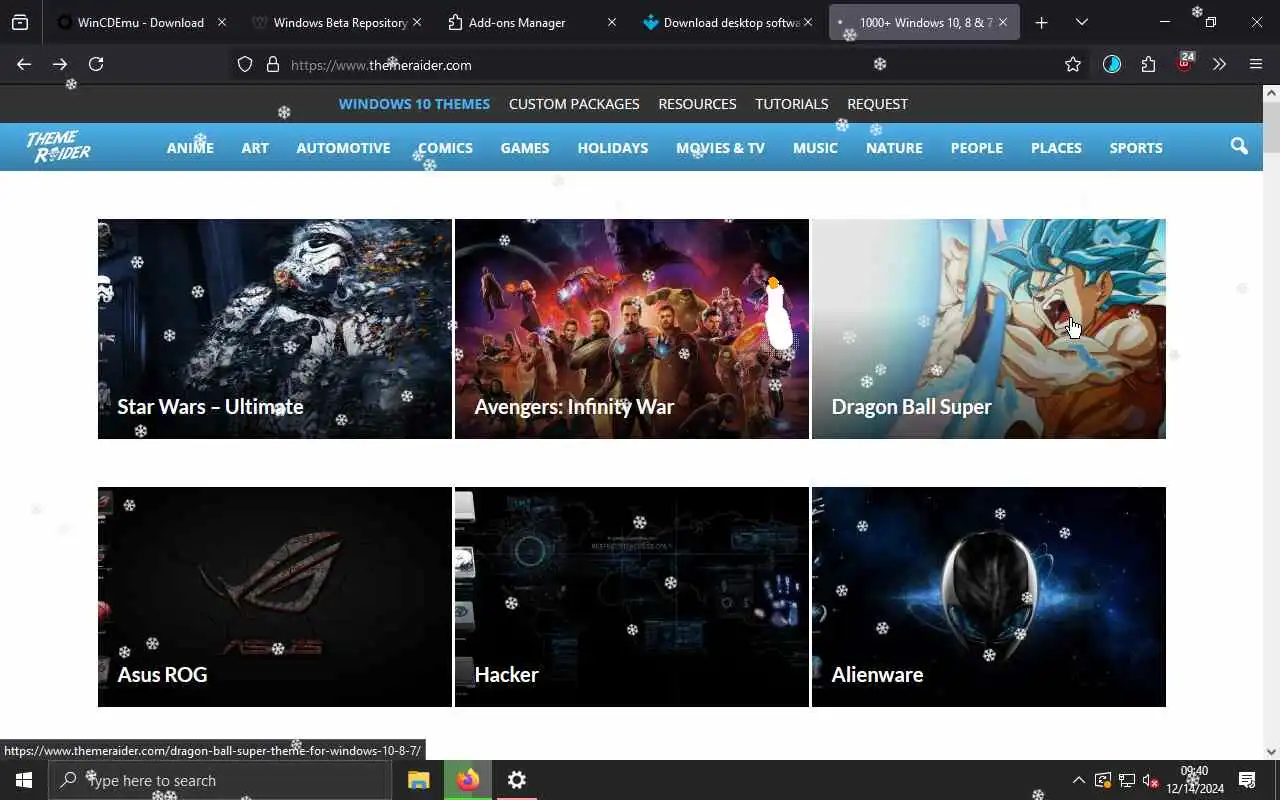
Task: Show site security padlock info
Action: pos(272,64)
